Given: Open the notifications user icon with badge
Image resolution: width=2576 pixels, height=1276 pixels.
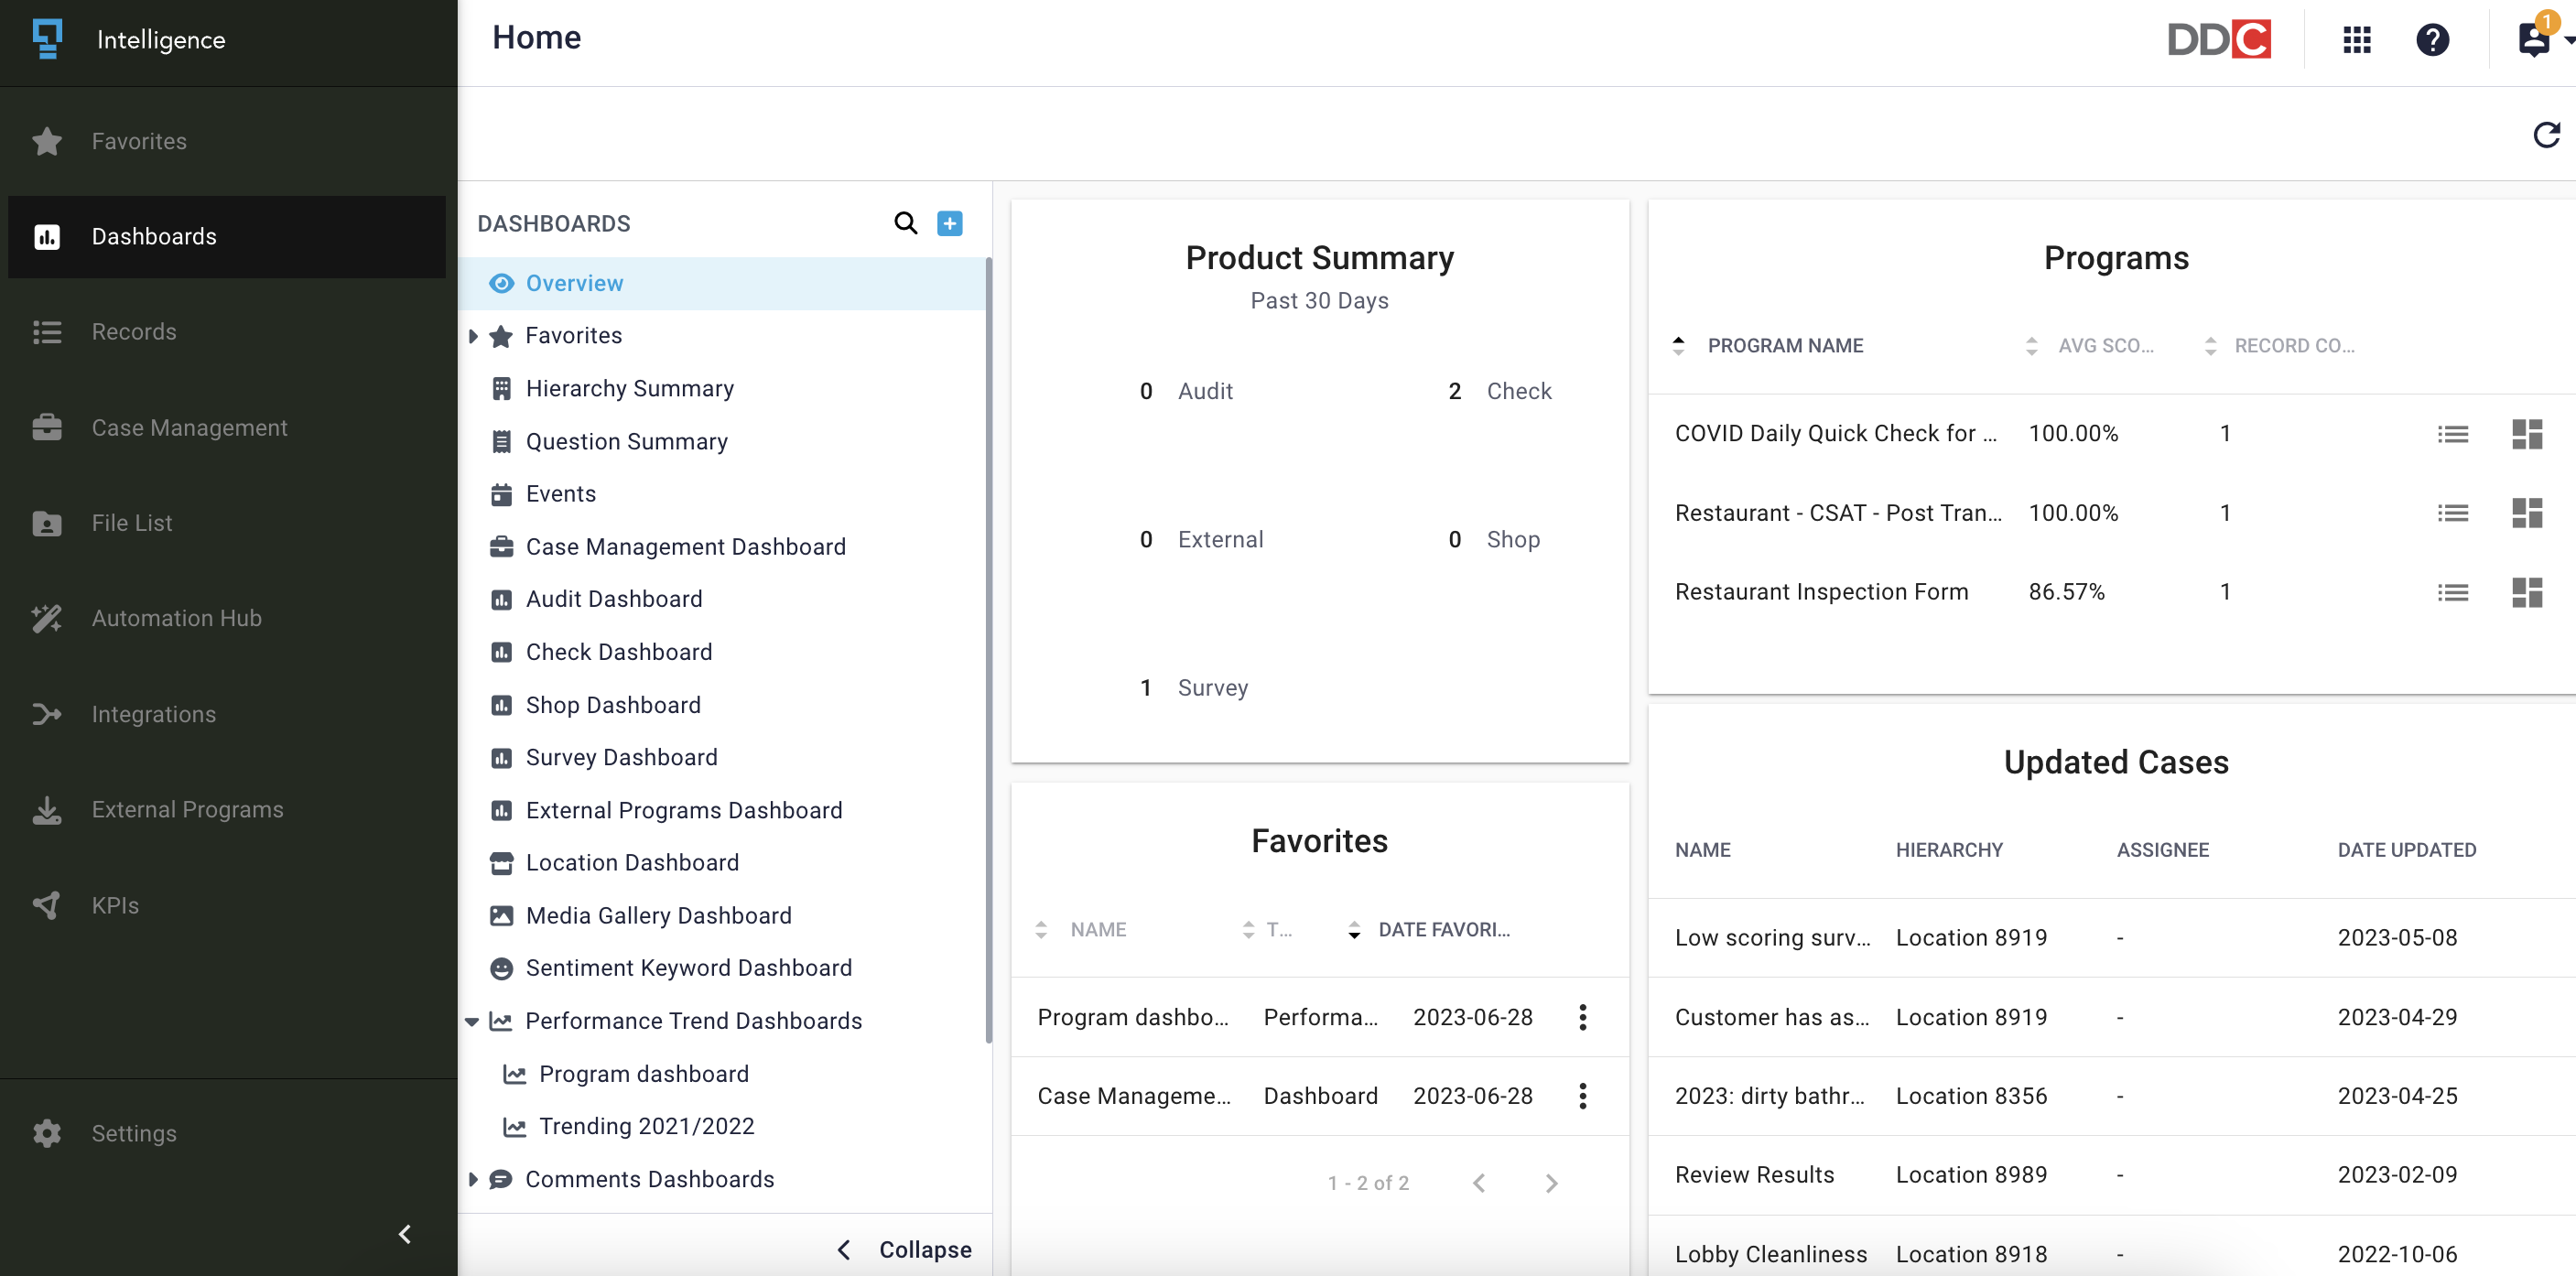Looking at the screenshot, I should point(2533,40).
